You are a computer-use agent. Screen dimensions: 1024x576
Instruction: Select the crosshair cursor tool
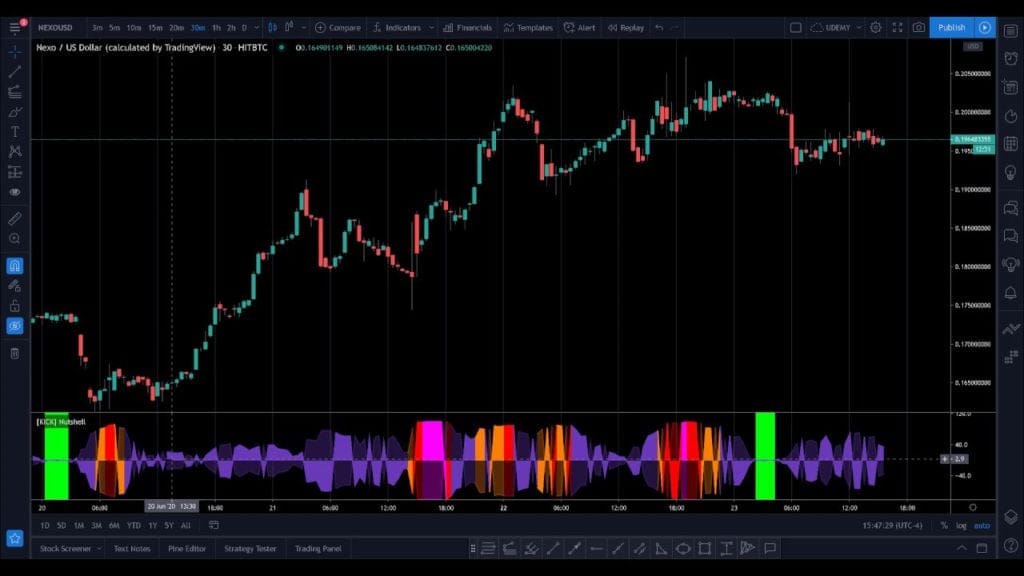15,51
